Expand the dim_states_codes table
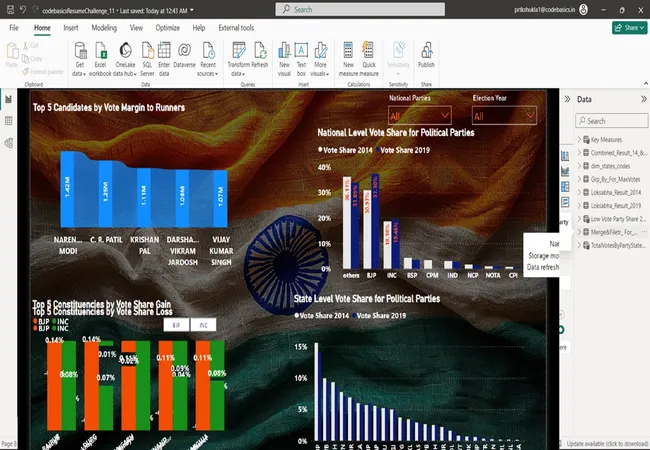Screen dimensions: 650x450 (x=579, y=166)
